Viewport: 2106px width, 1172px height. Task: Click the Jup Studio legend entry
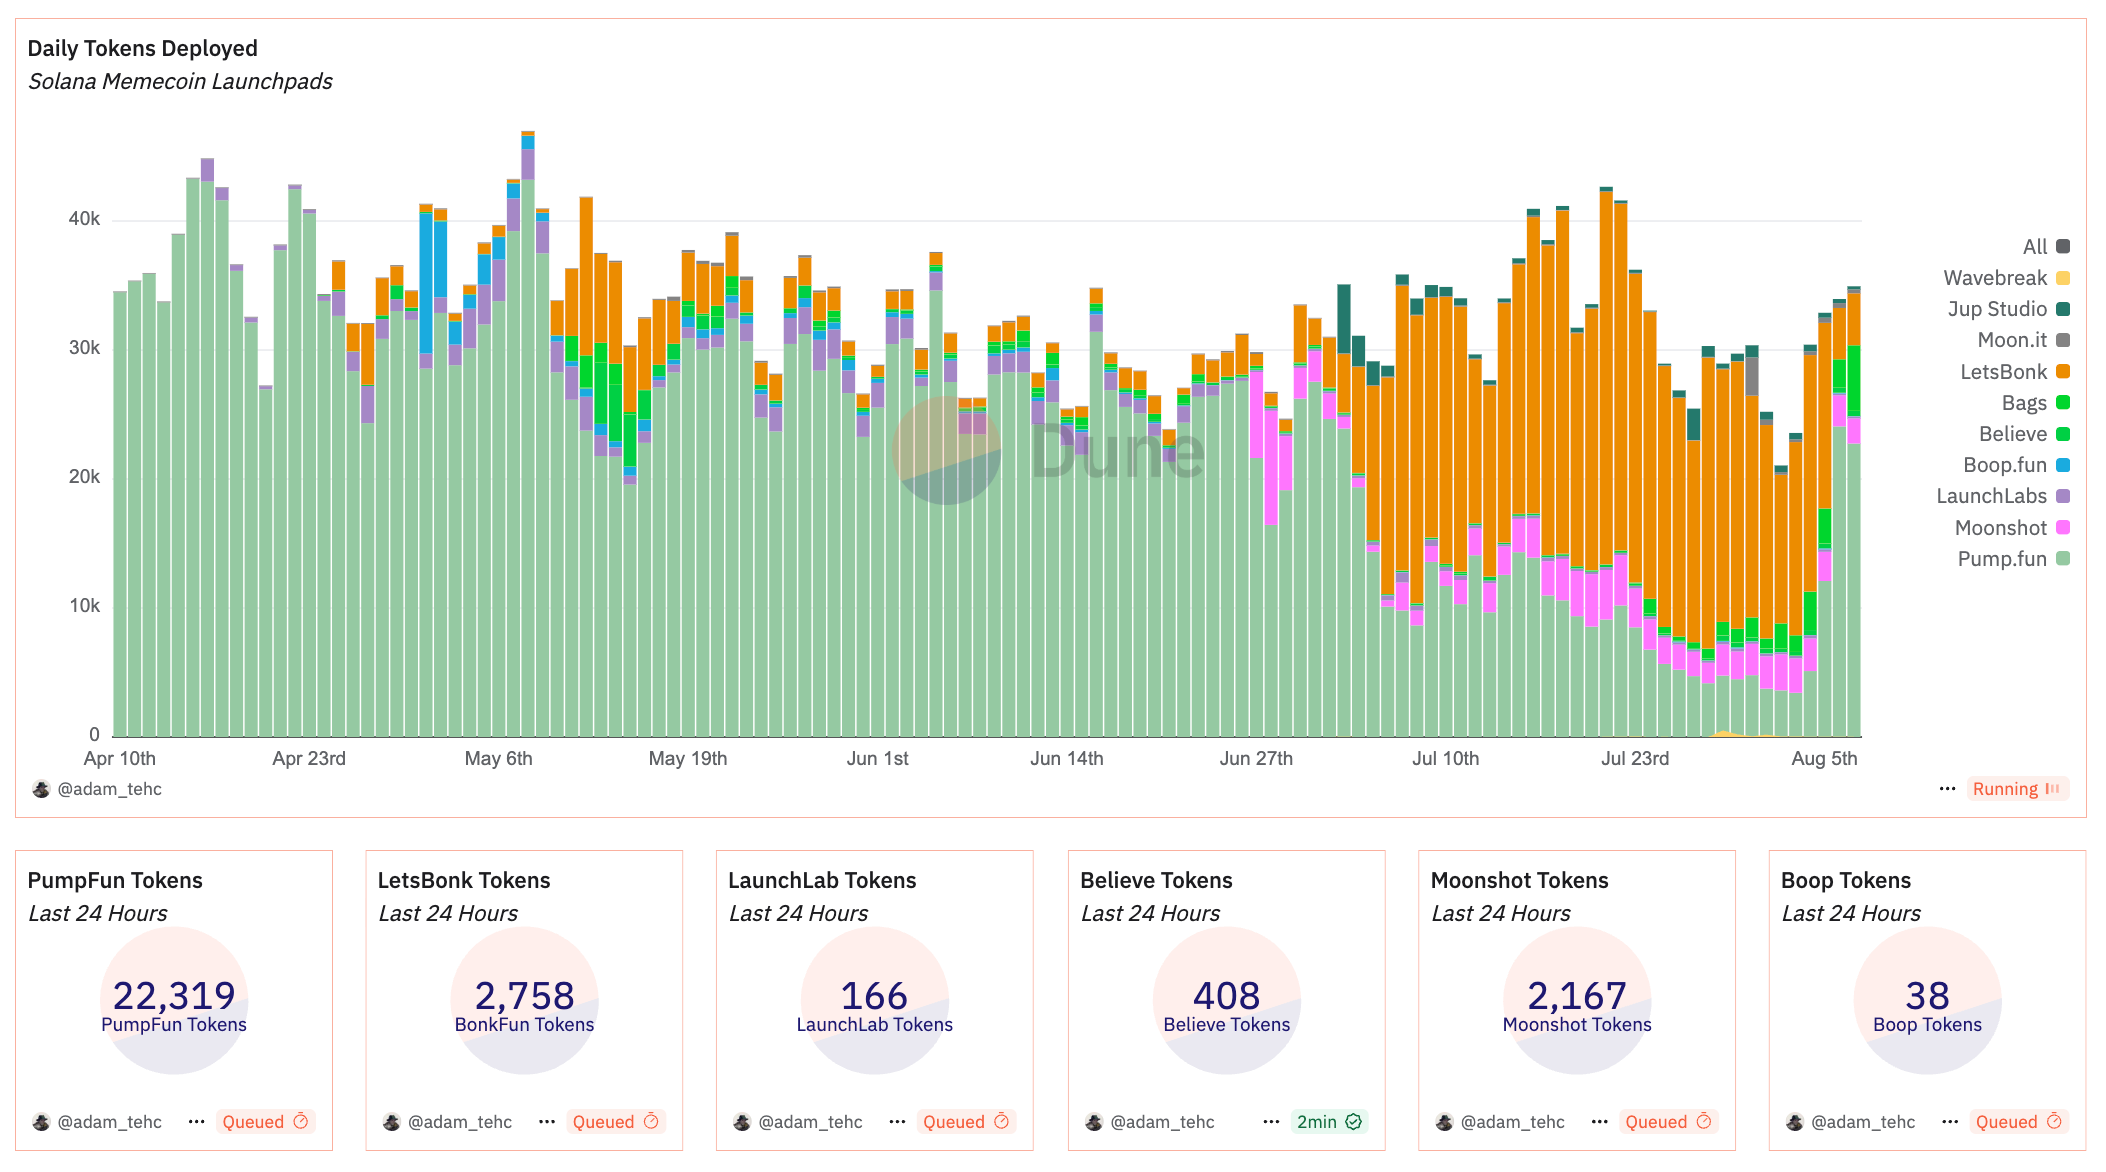[x=1997, y=309]
